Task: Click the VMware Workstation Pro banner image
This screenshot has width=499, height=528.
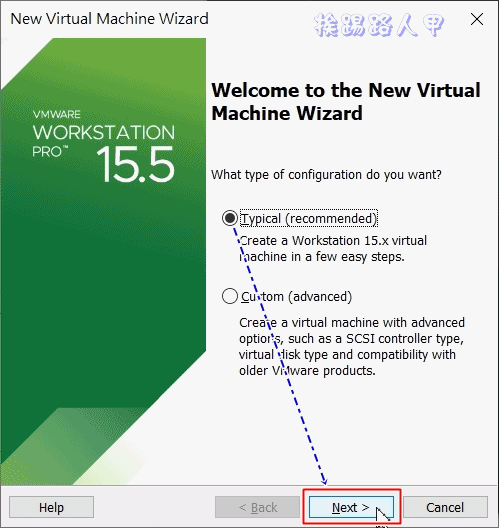Action: [103, 261]
